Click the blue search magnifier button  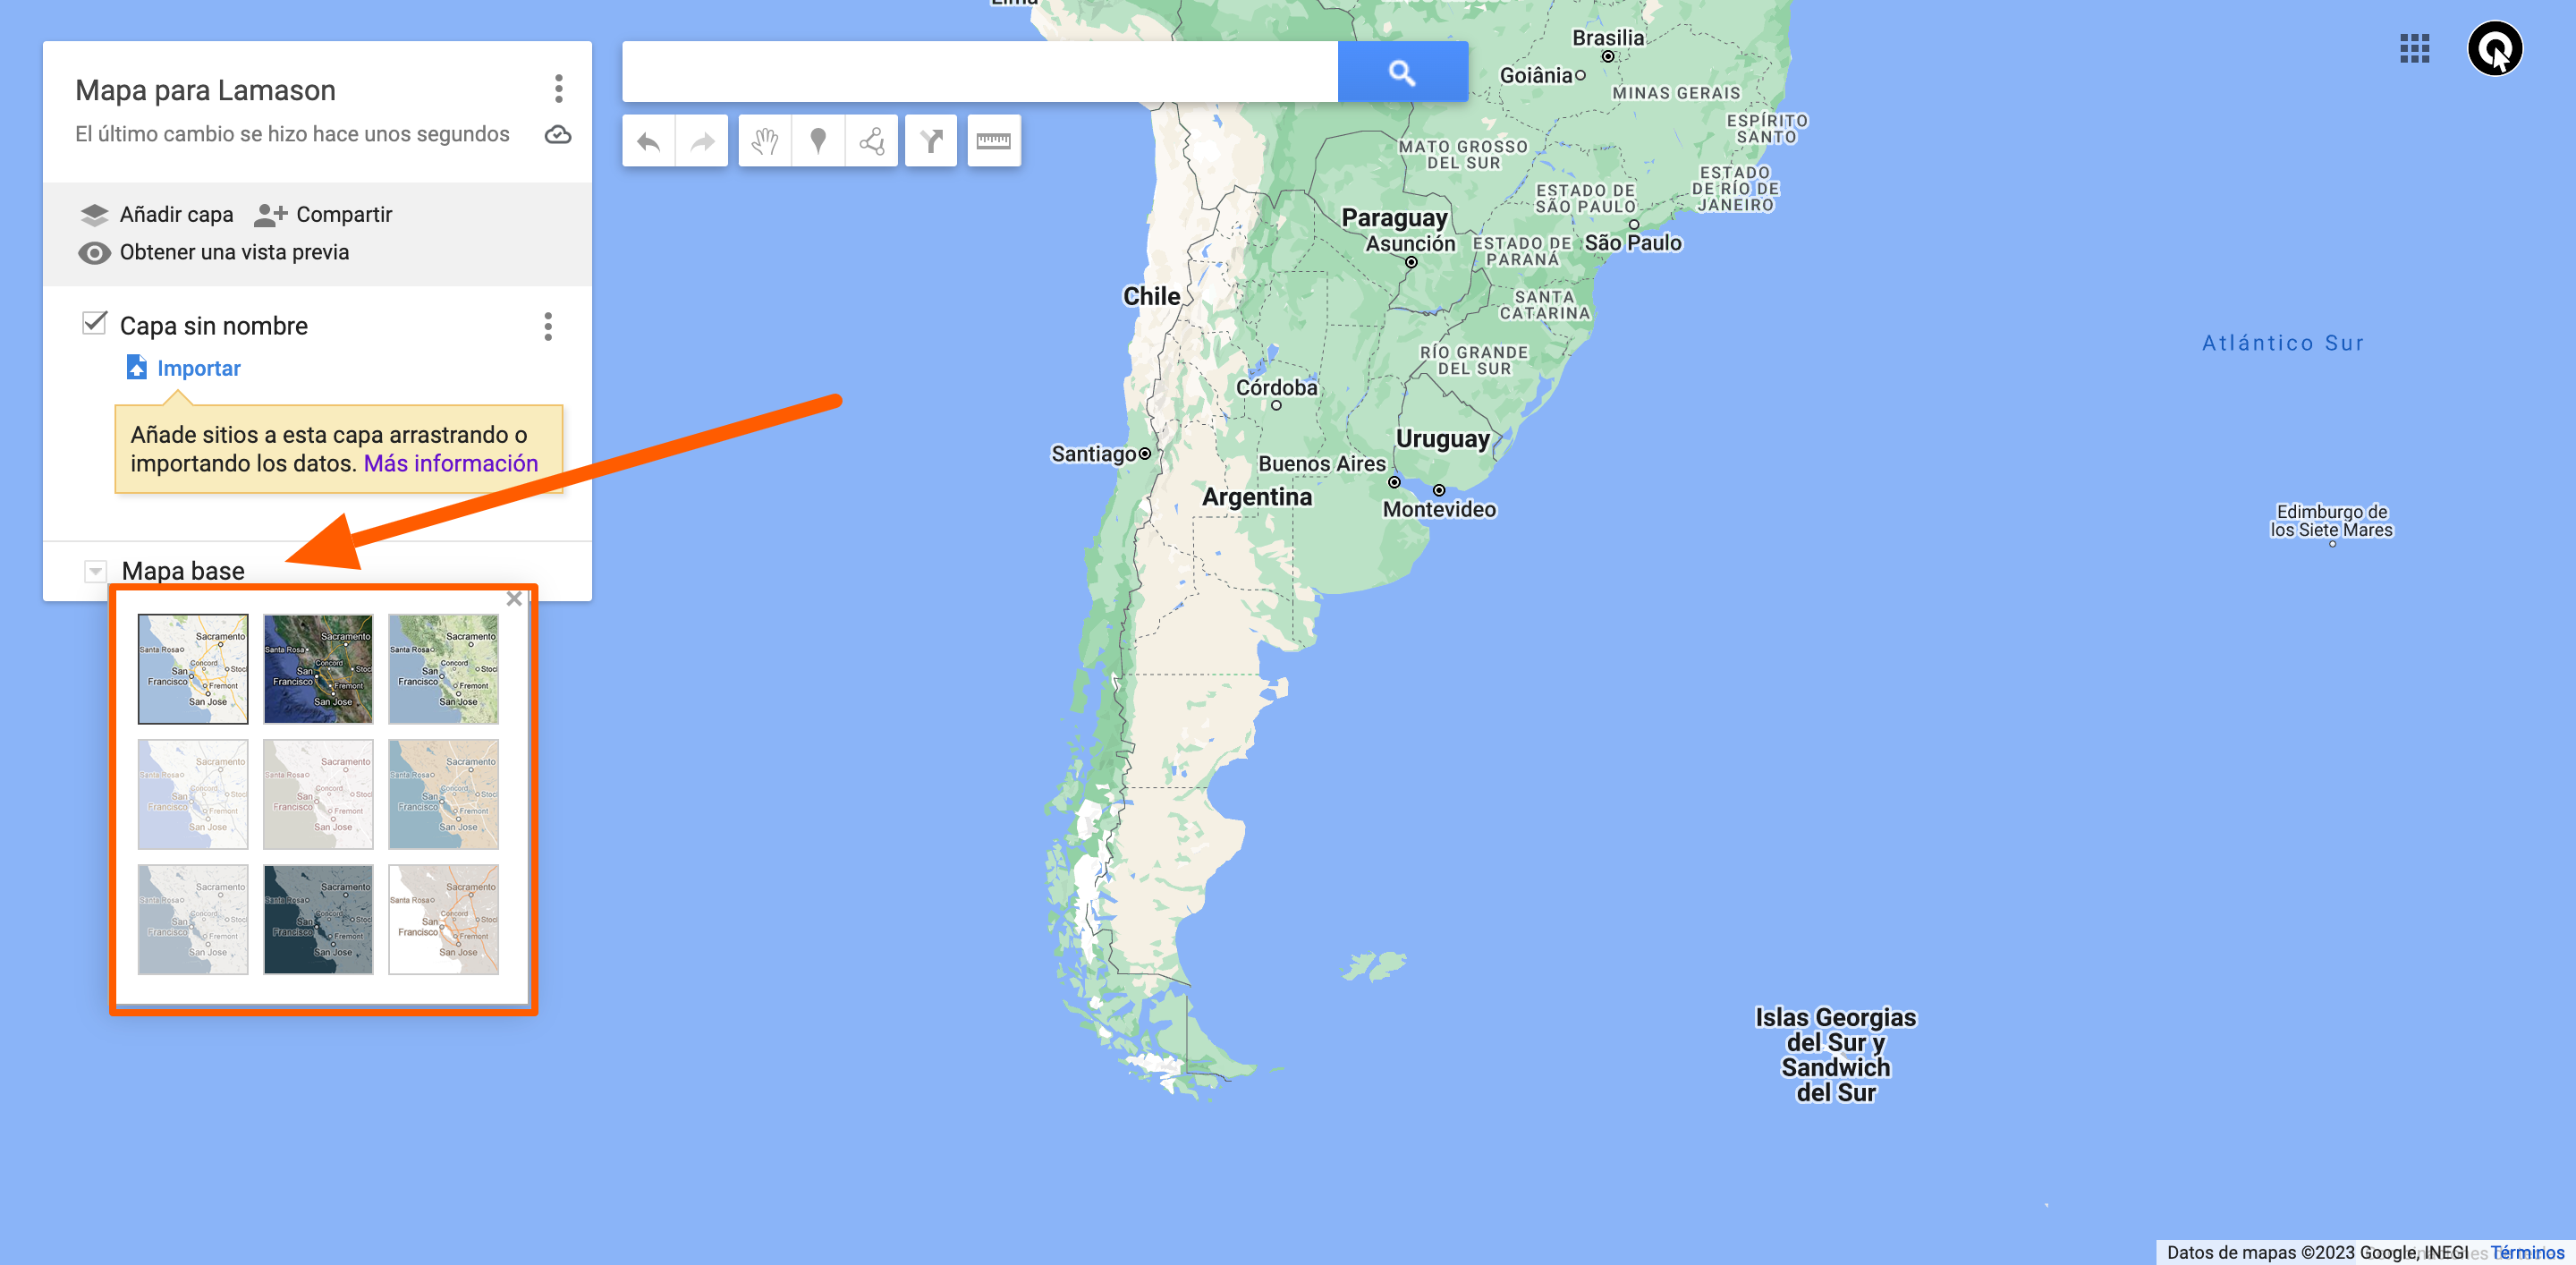click(1402, 72)
